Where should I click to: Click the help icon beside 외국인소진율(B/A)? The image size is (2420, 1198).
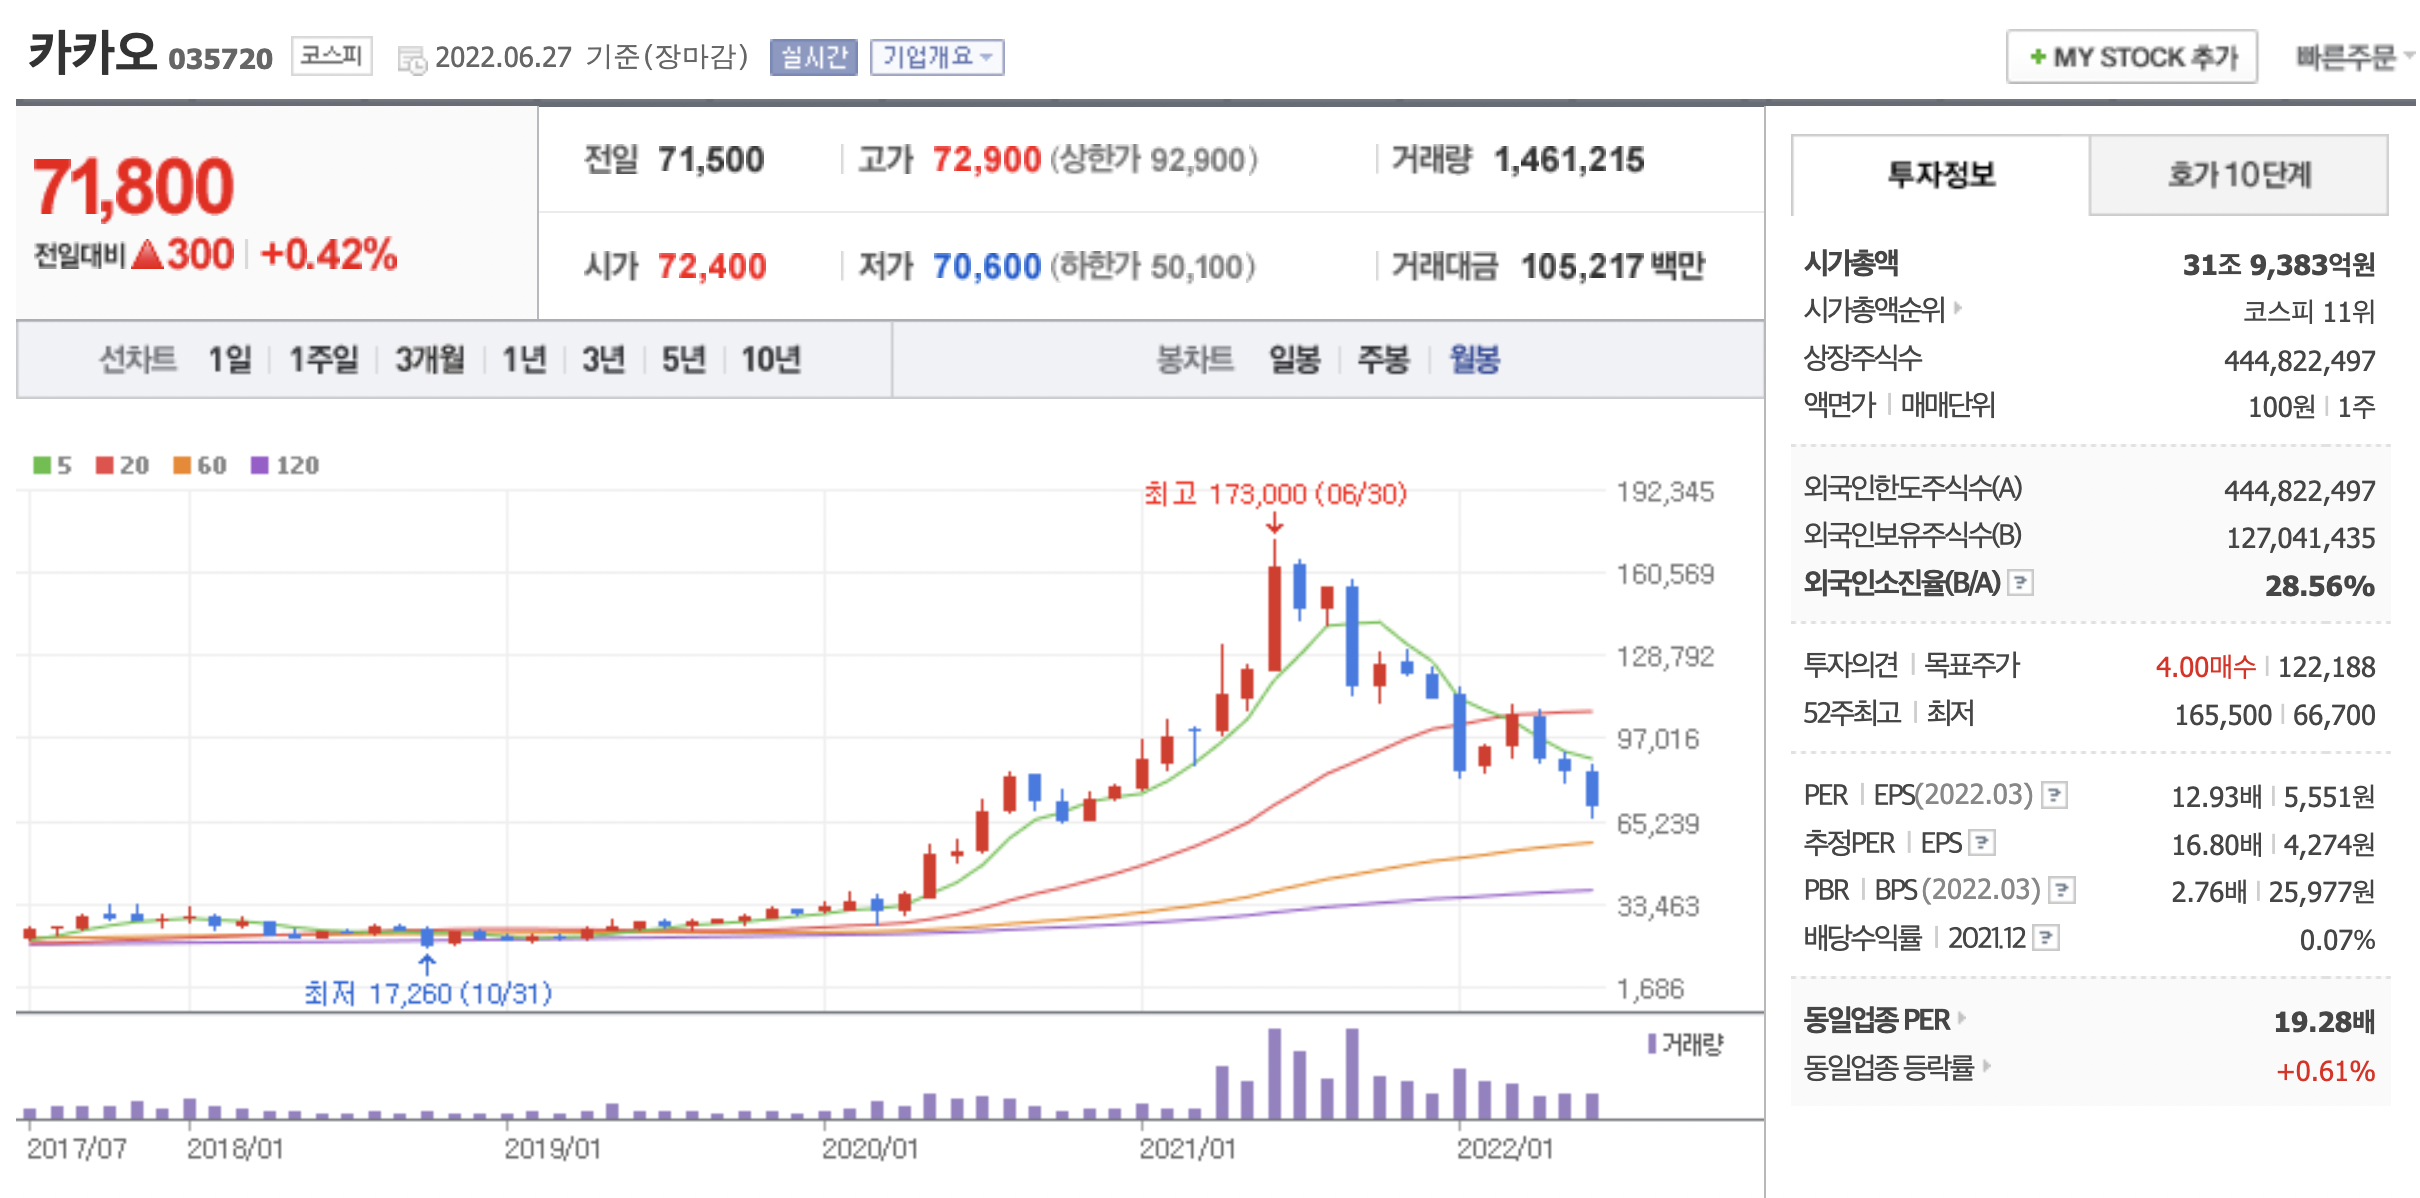[2020, 582]
